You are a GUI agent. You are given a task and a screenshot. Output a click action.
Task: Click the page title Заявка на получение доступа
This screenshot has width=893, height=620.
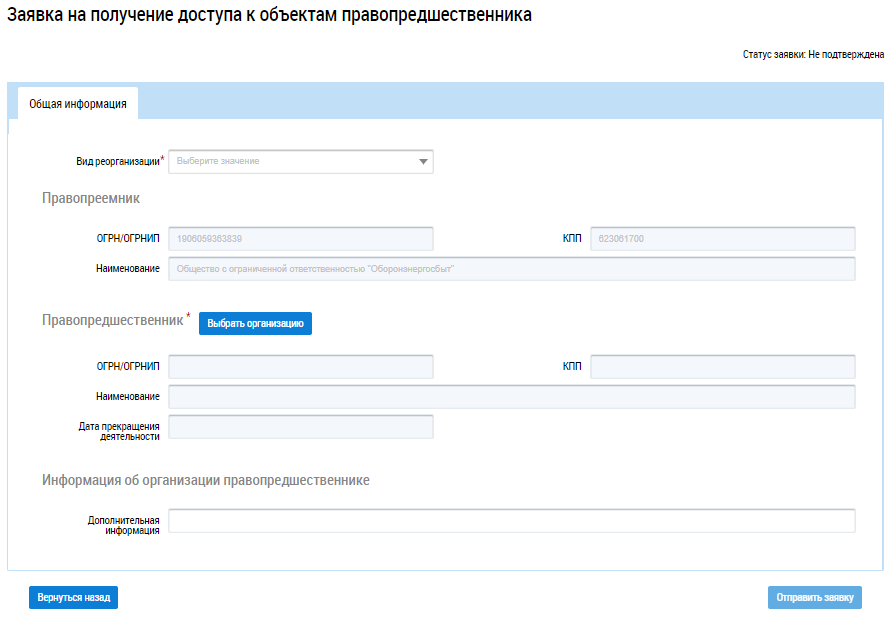[269, 16]
